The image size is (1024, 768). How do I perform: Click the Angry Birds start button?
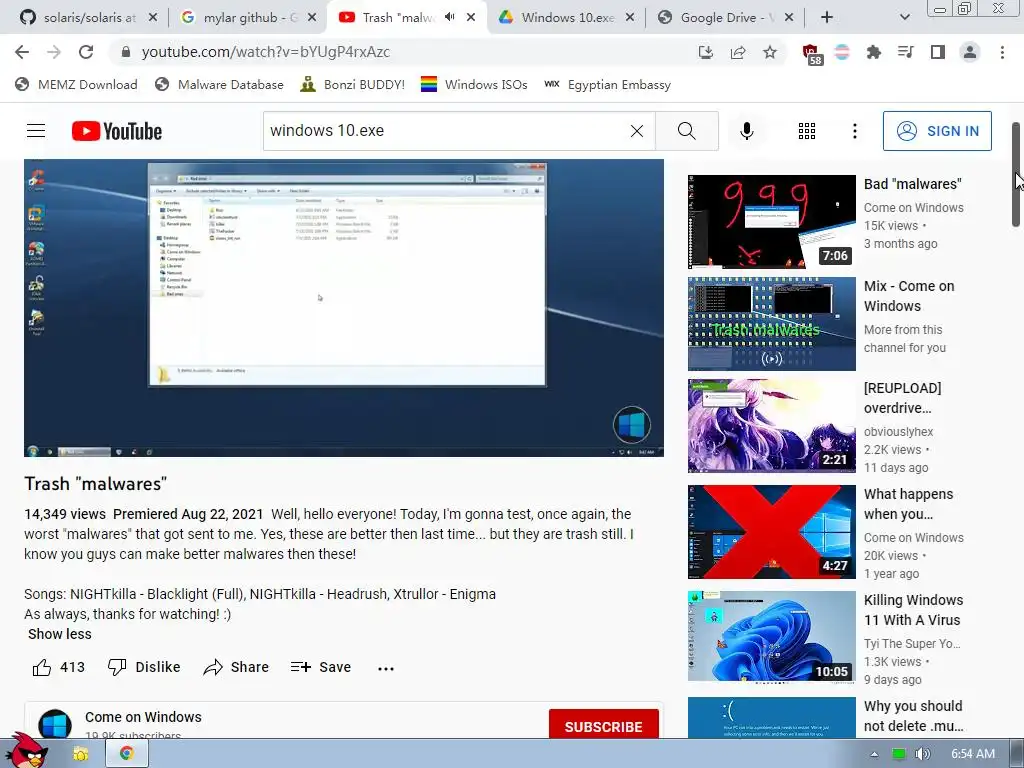point(26,751)
